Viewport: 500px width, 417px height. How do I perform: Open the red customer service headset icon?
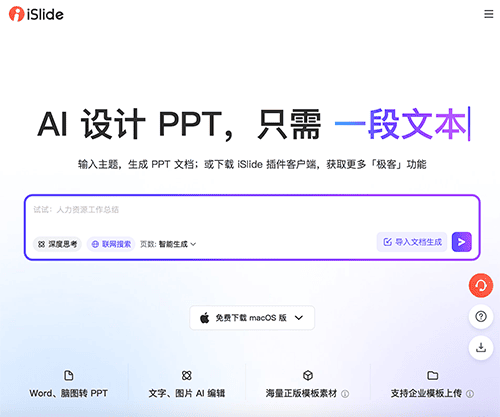481,285
